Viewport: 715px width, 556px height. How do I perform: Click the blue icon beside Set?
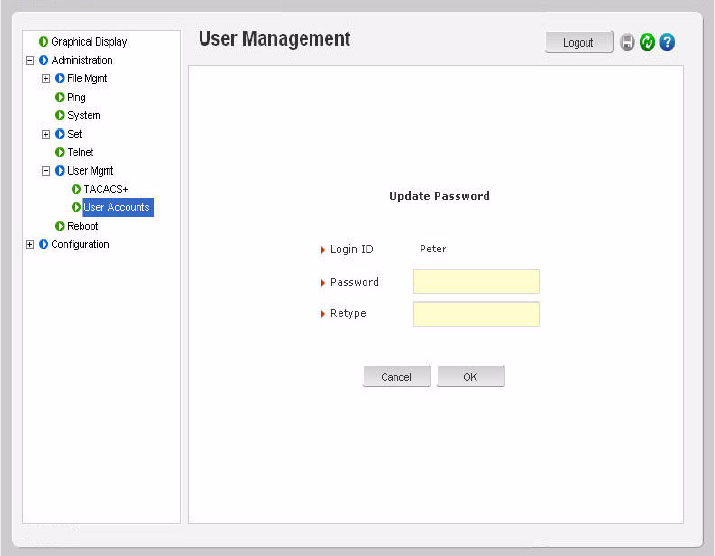pos(60,134)
